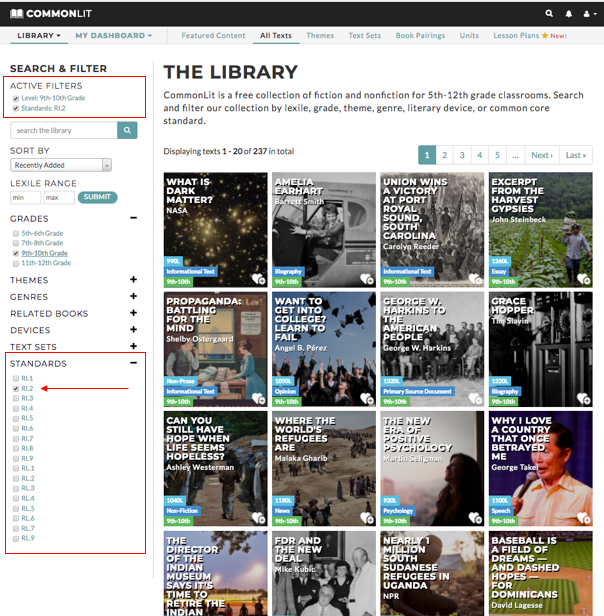
Task: Expand the Text Sets filter section
Action: point(134,346)
